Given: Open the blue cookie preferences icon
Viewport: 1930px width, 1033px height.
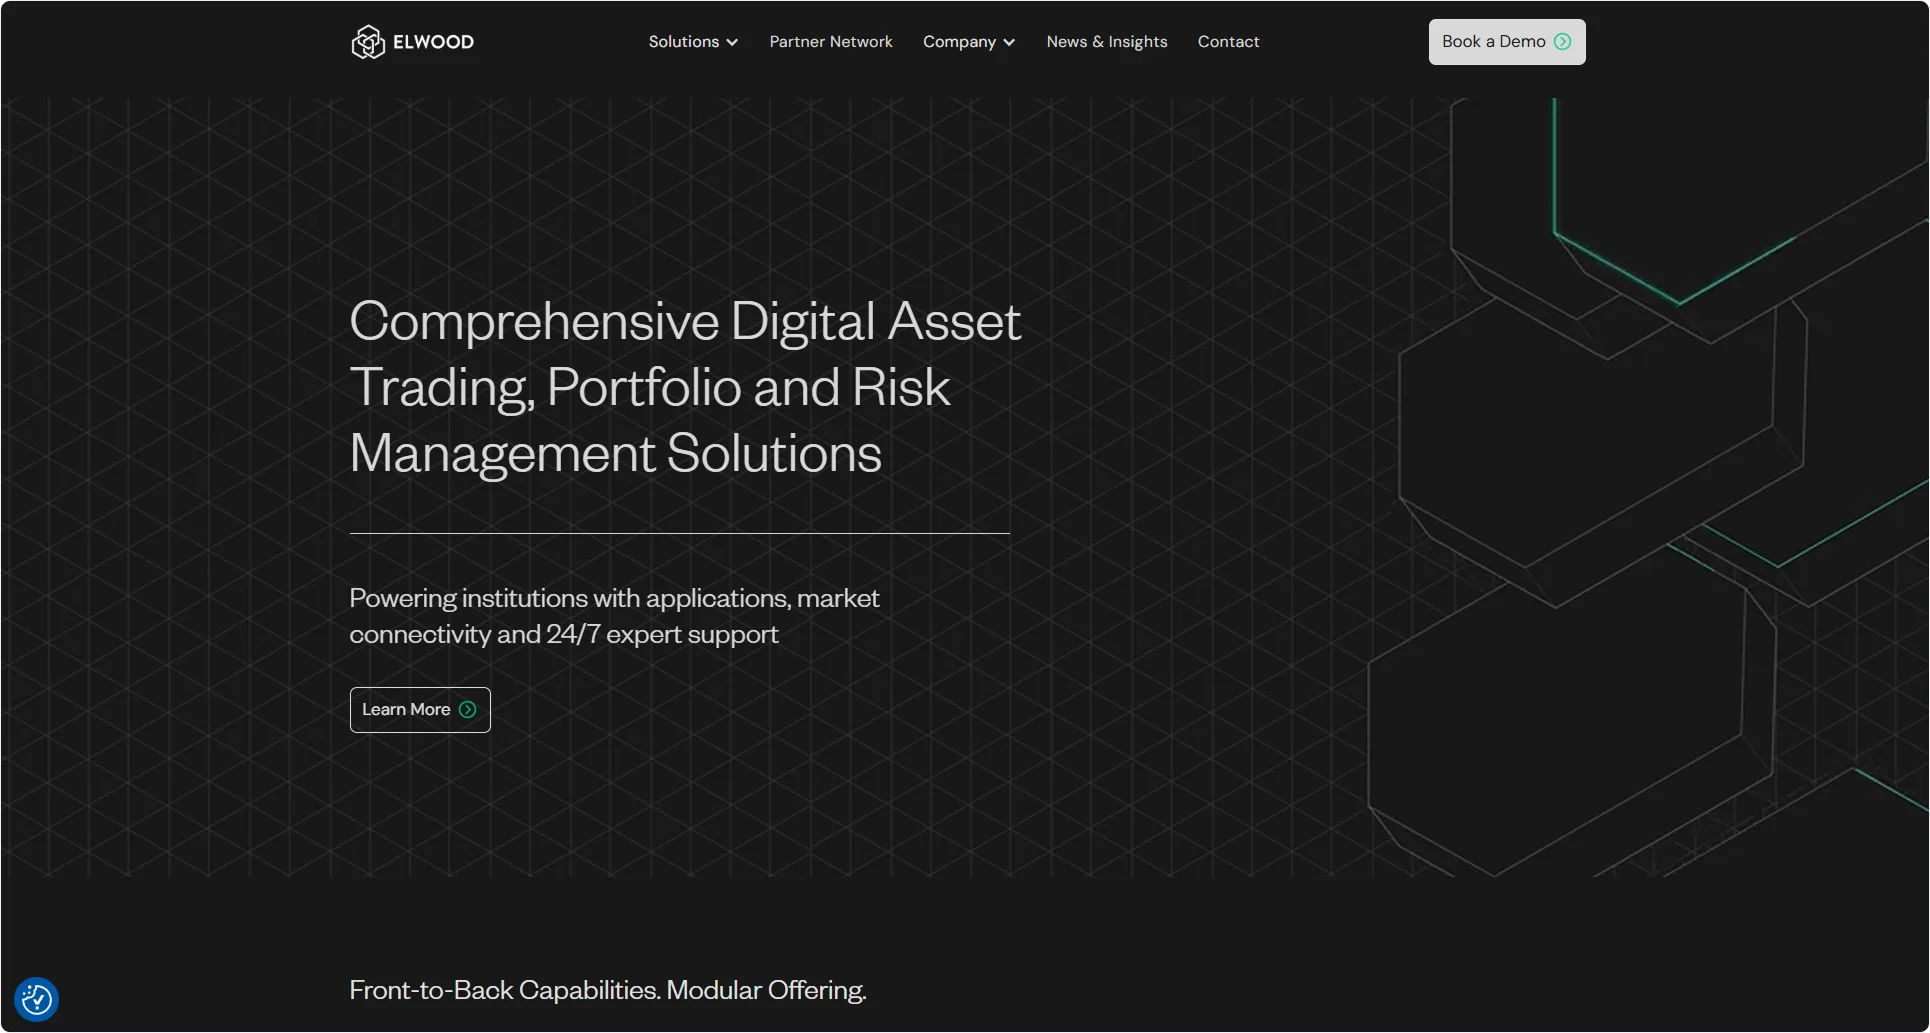Looking at the screenshot, I should [37, 999].
